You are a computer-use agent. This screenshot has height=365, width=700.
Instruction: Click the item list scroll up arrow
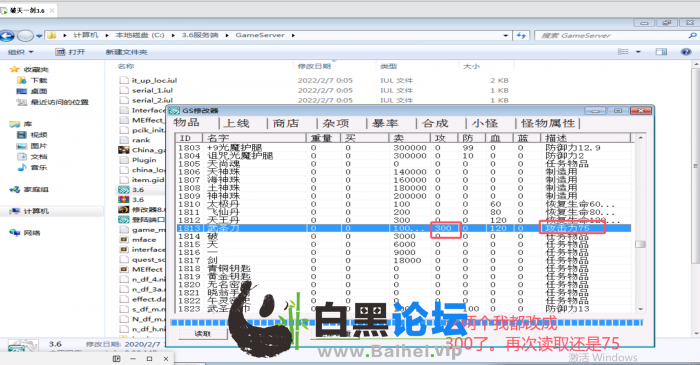(641, 138)
